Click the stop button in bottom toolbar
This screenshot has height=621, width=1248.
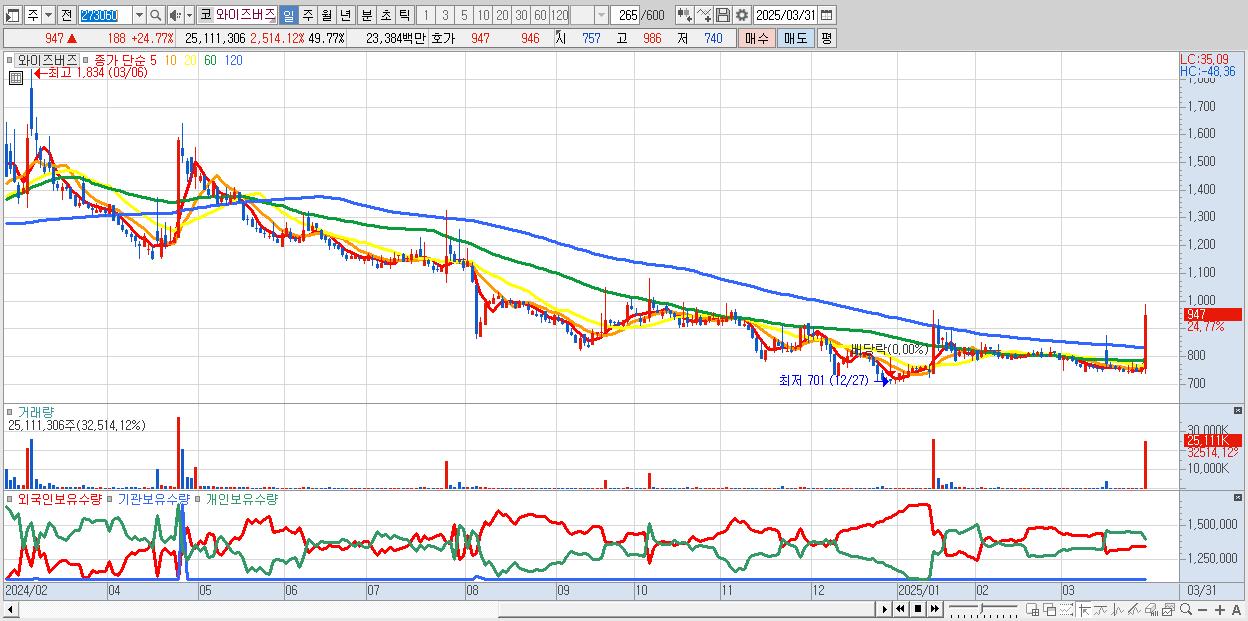click(x=917, y=609)
